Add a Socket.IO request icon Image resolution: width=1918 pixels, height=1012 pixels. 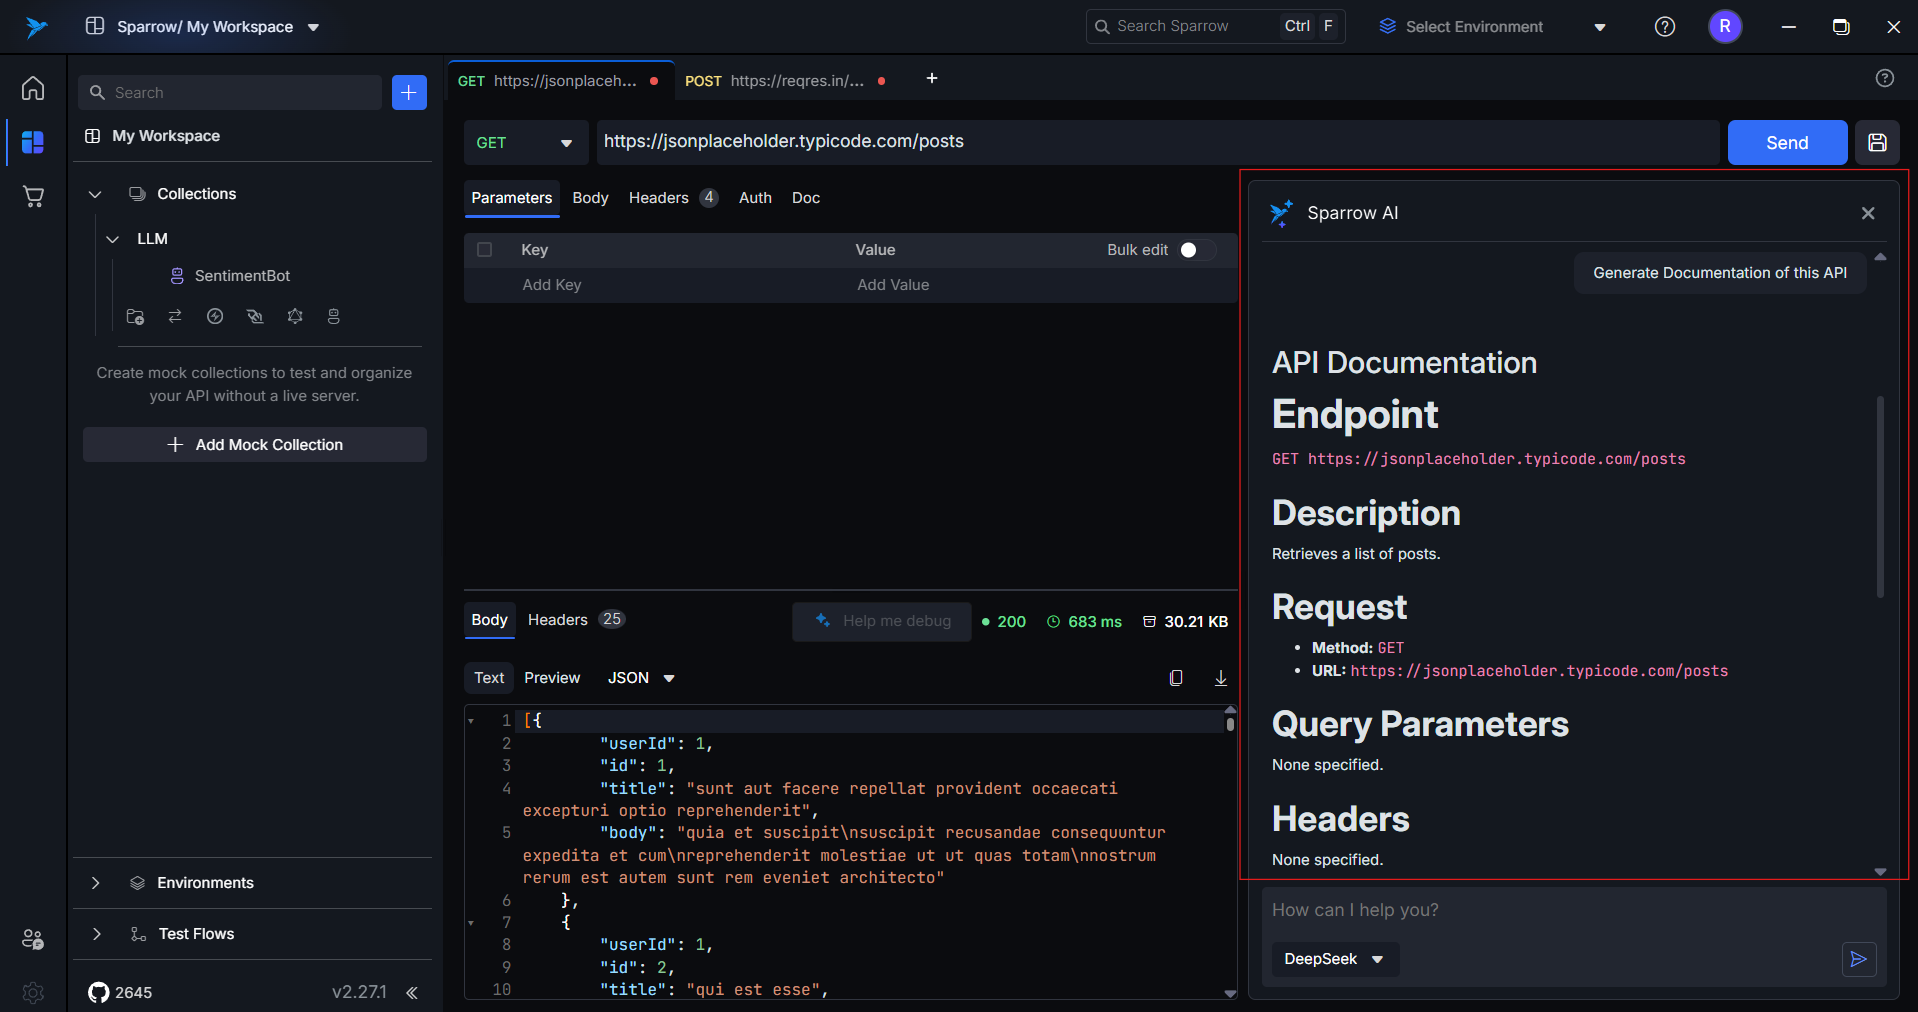coord(215,316)
